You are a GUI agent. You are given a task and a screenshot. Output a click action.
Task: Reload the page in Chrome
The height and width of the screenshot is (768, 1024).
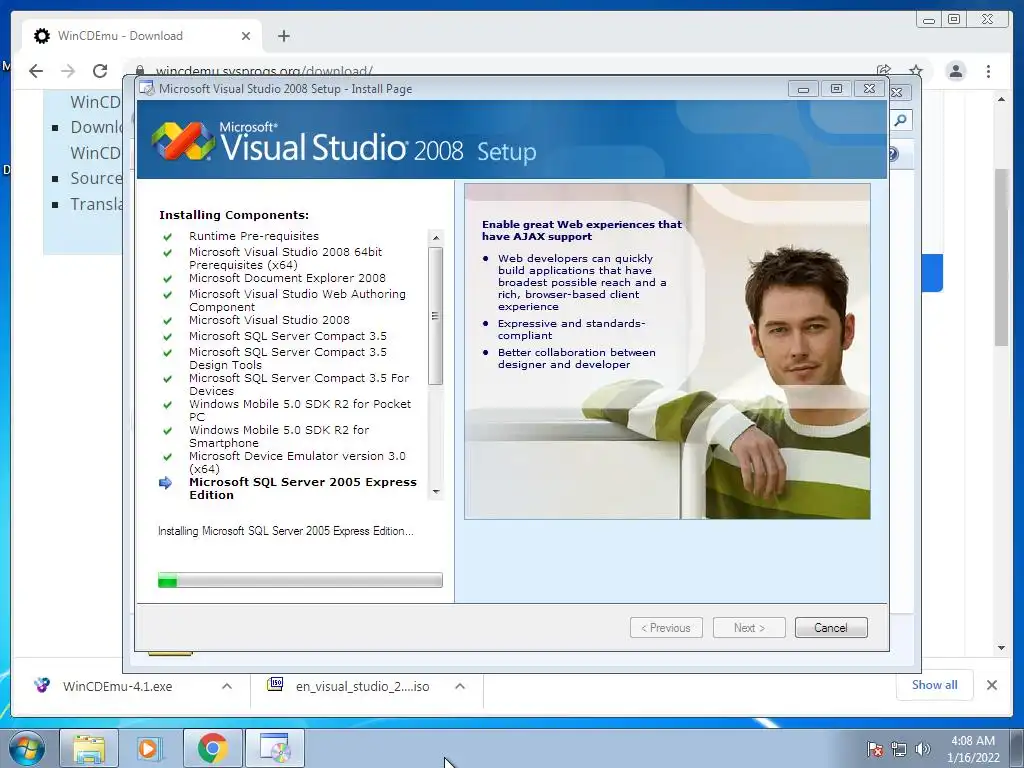100,71
